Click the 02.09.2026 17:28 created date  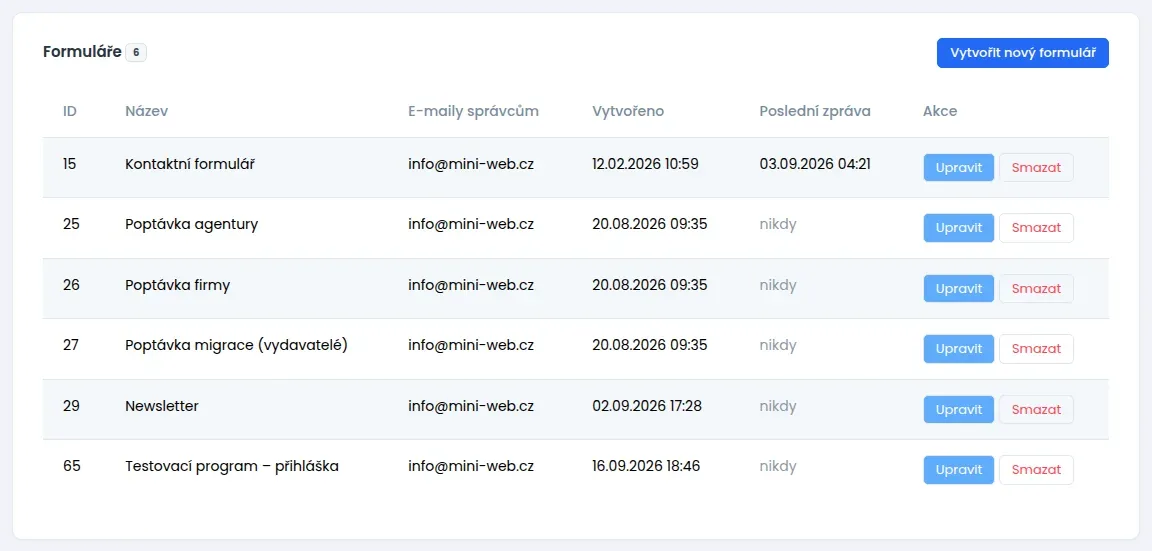click(x=647, y=406)
